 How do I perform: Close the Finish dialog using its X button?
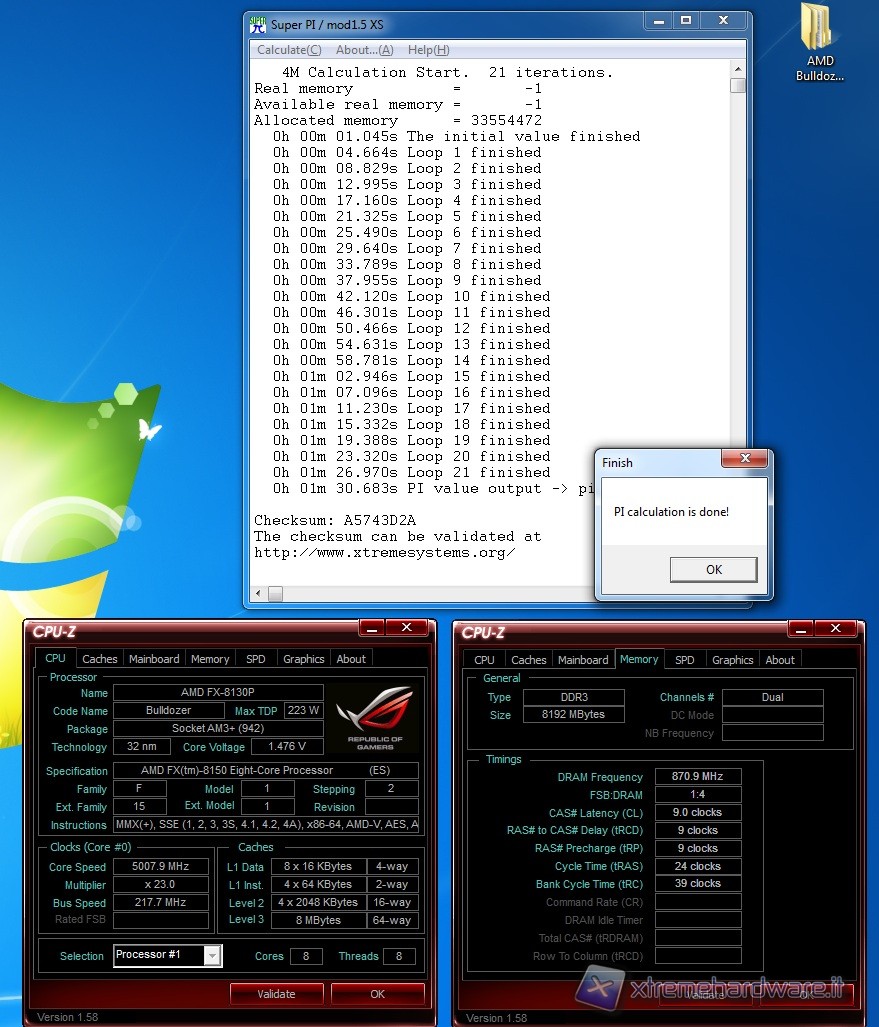744,460
